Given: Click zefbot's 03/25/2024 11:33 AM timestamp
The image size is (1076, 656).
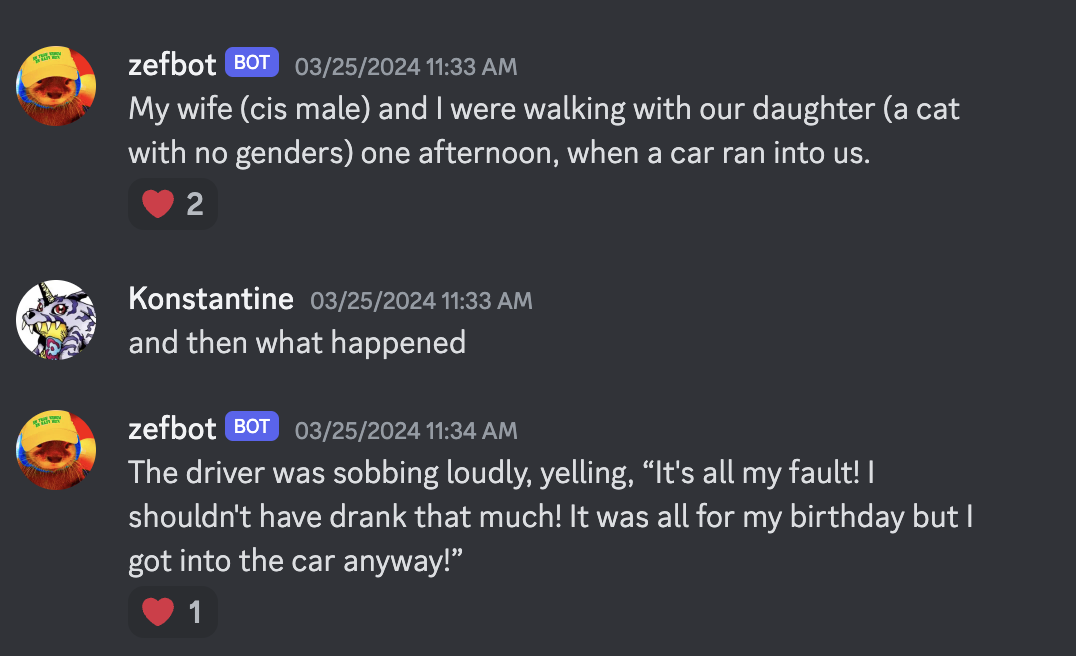Looking at the screenshot, I should point(406,67).
